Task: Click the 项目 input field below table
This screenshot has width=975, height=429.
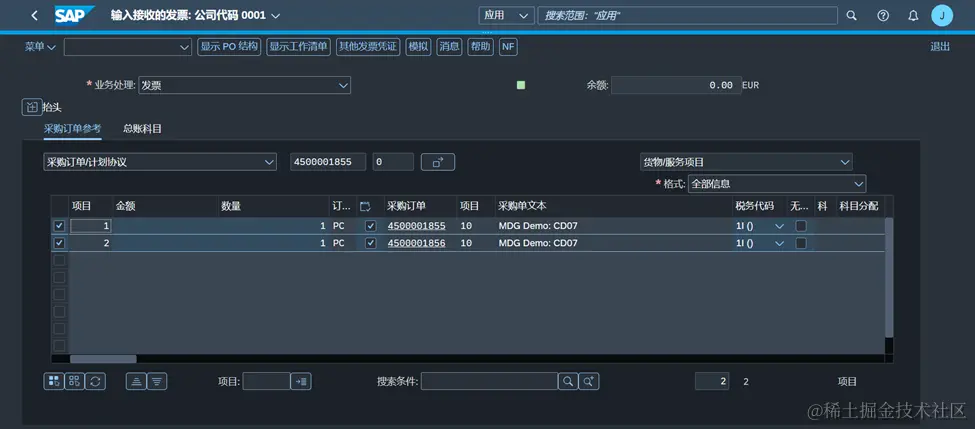Action: click(x=266, y=381)
